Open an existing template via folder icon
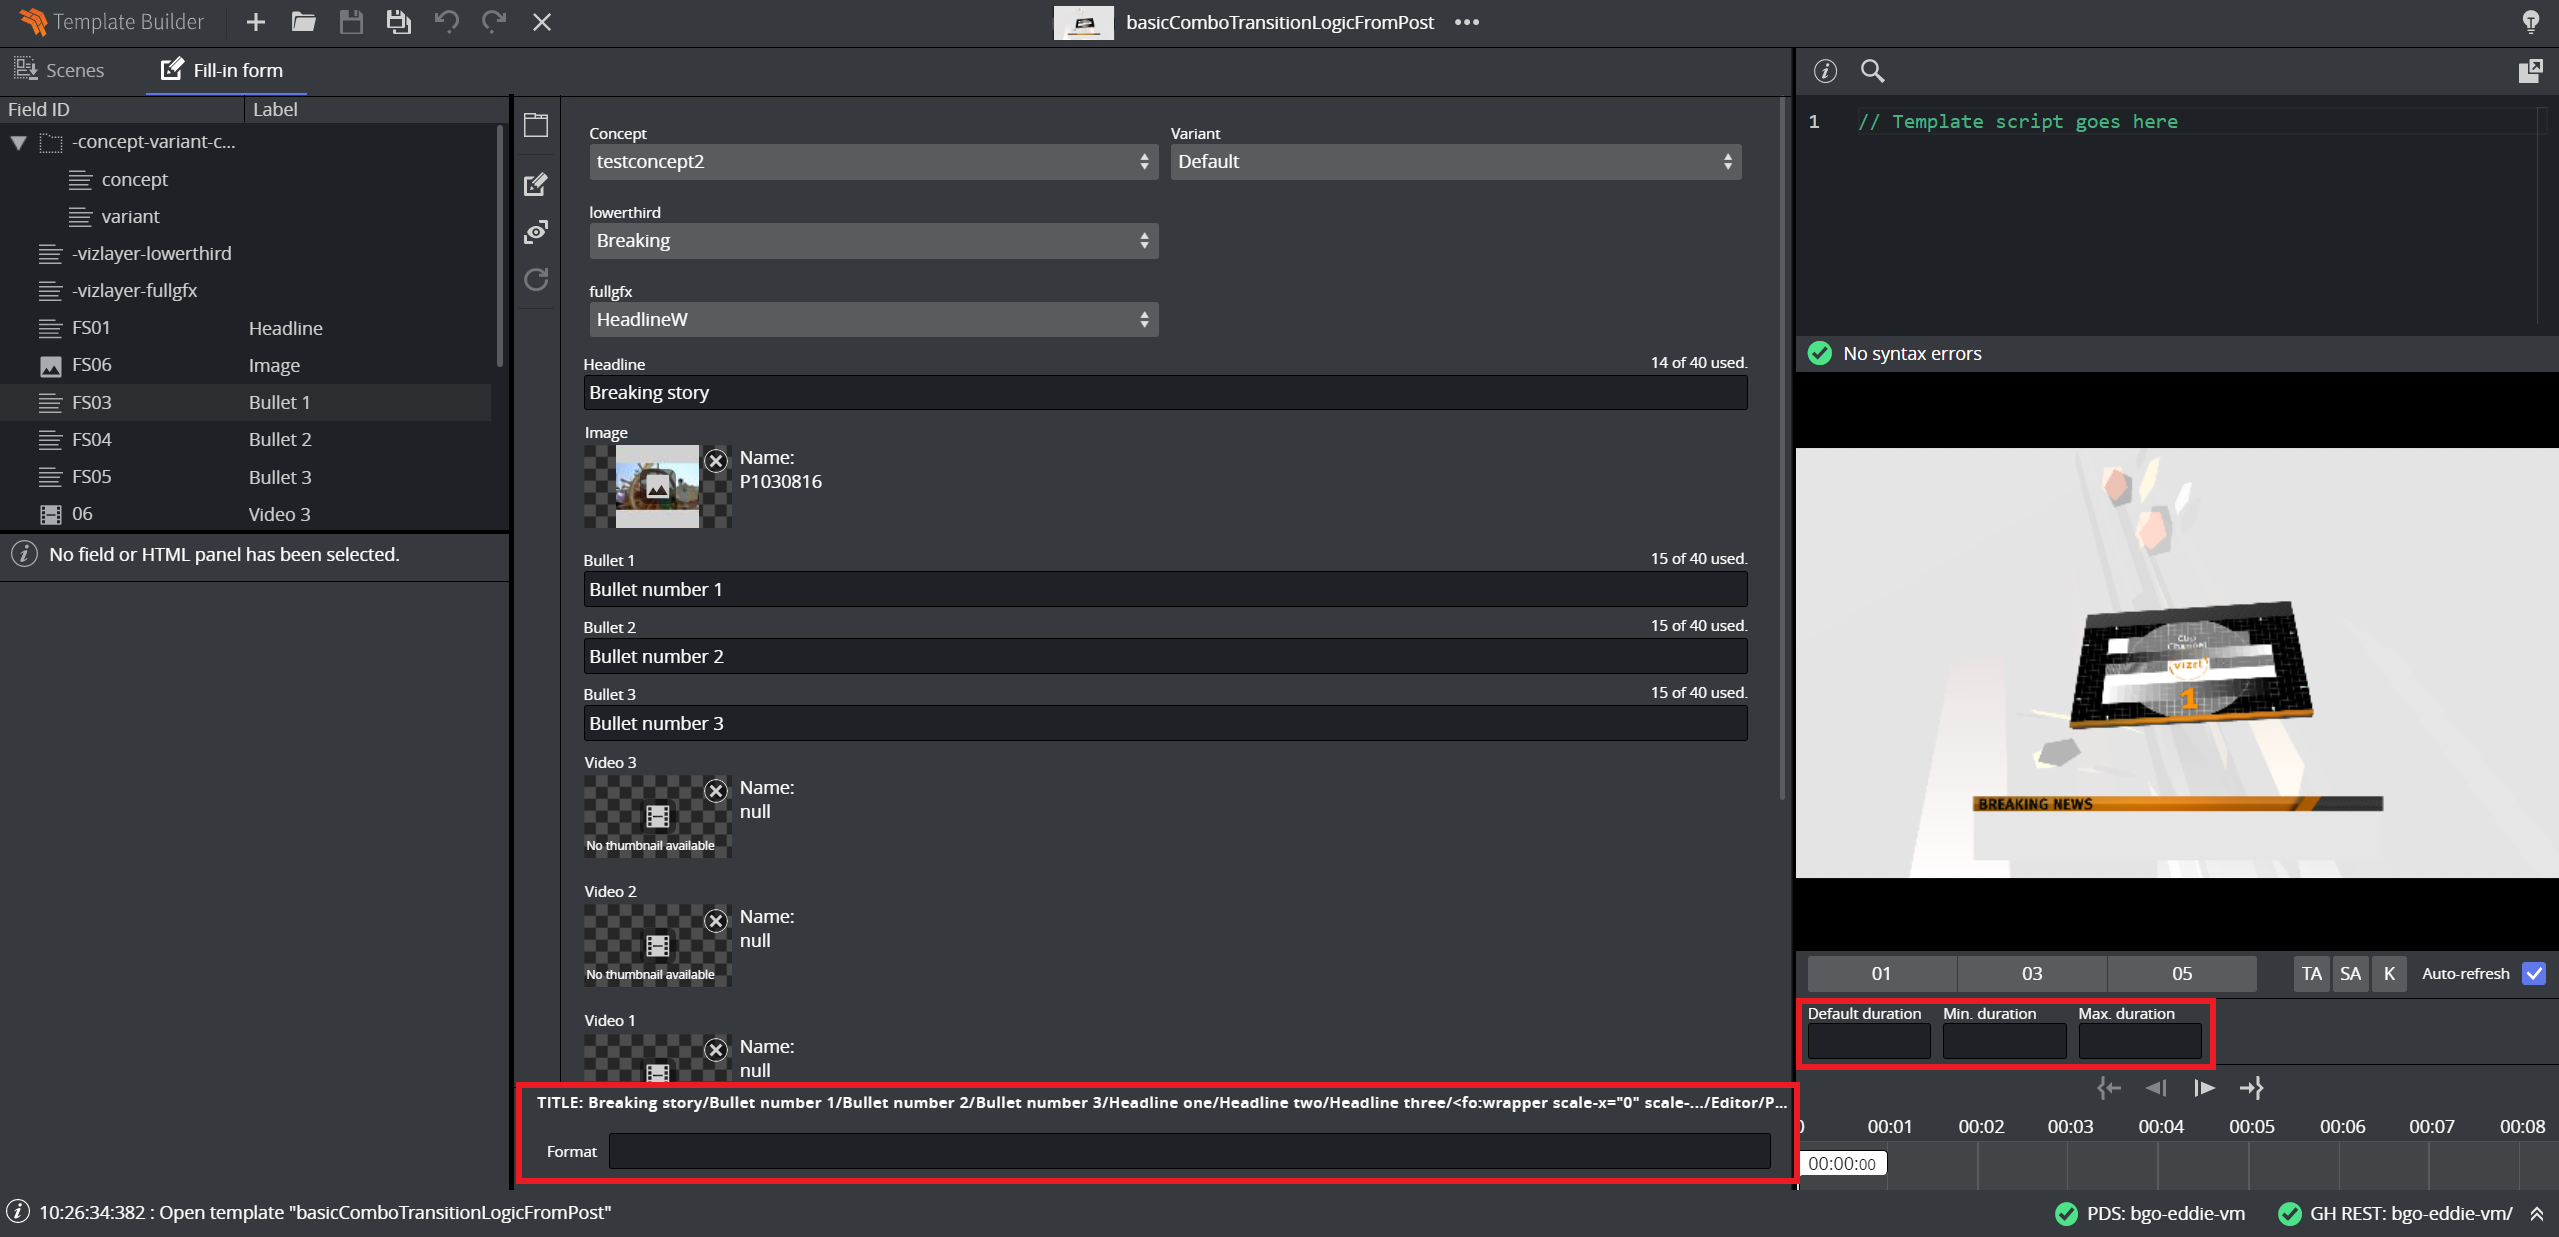Screen dimensions: 2559x1237 303,22
